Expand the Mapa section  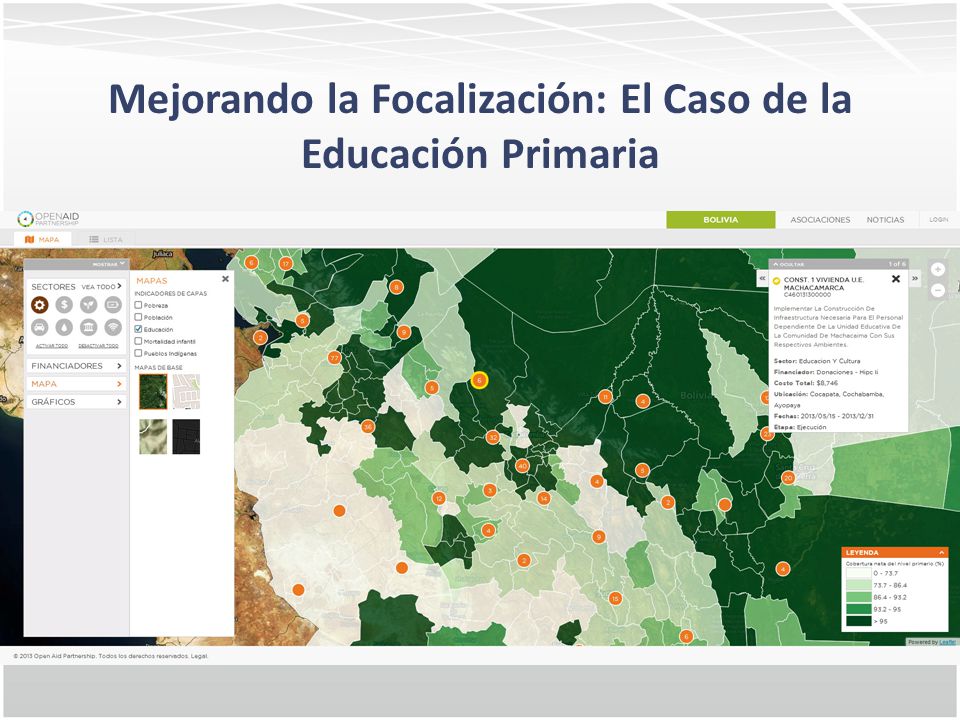pos(77,384)
